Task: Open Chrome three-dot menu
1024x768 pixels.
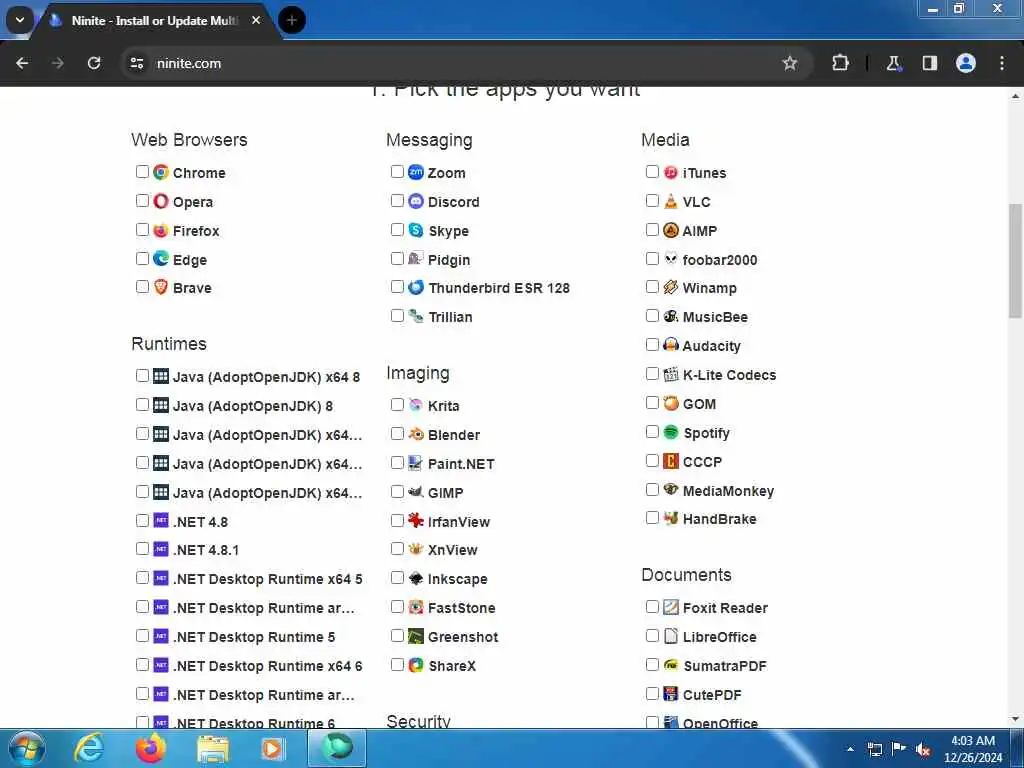Action: (x=1002, y=63)
